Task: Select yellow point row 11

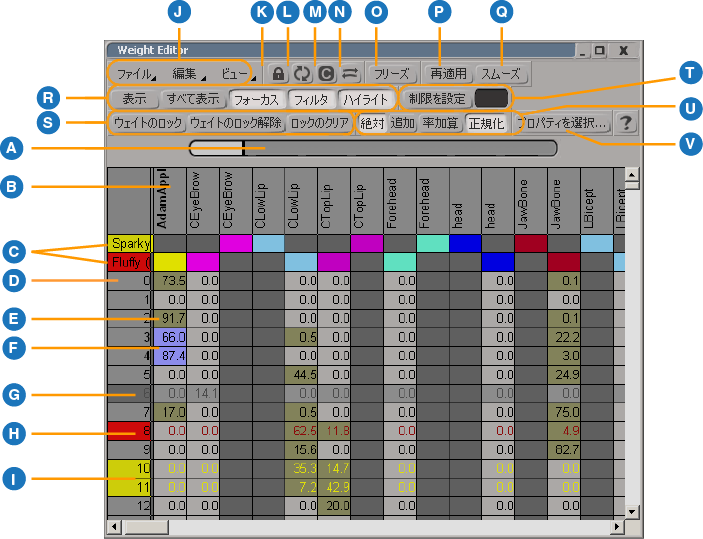Action: pos(130,487)
